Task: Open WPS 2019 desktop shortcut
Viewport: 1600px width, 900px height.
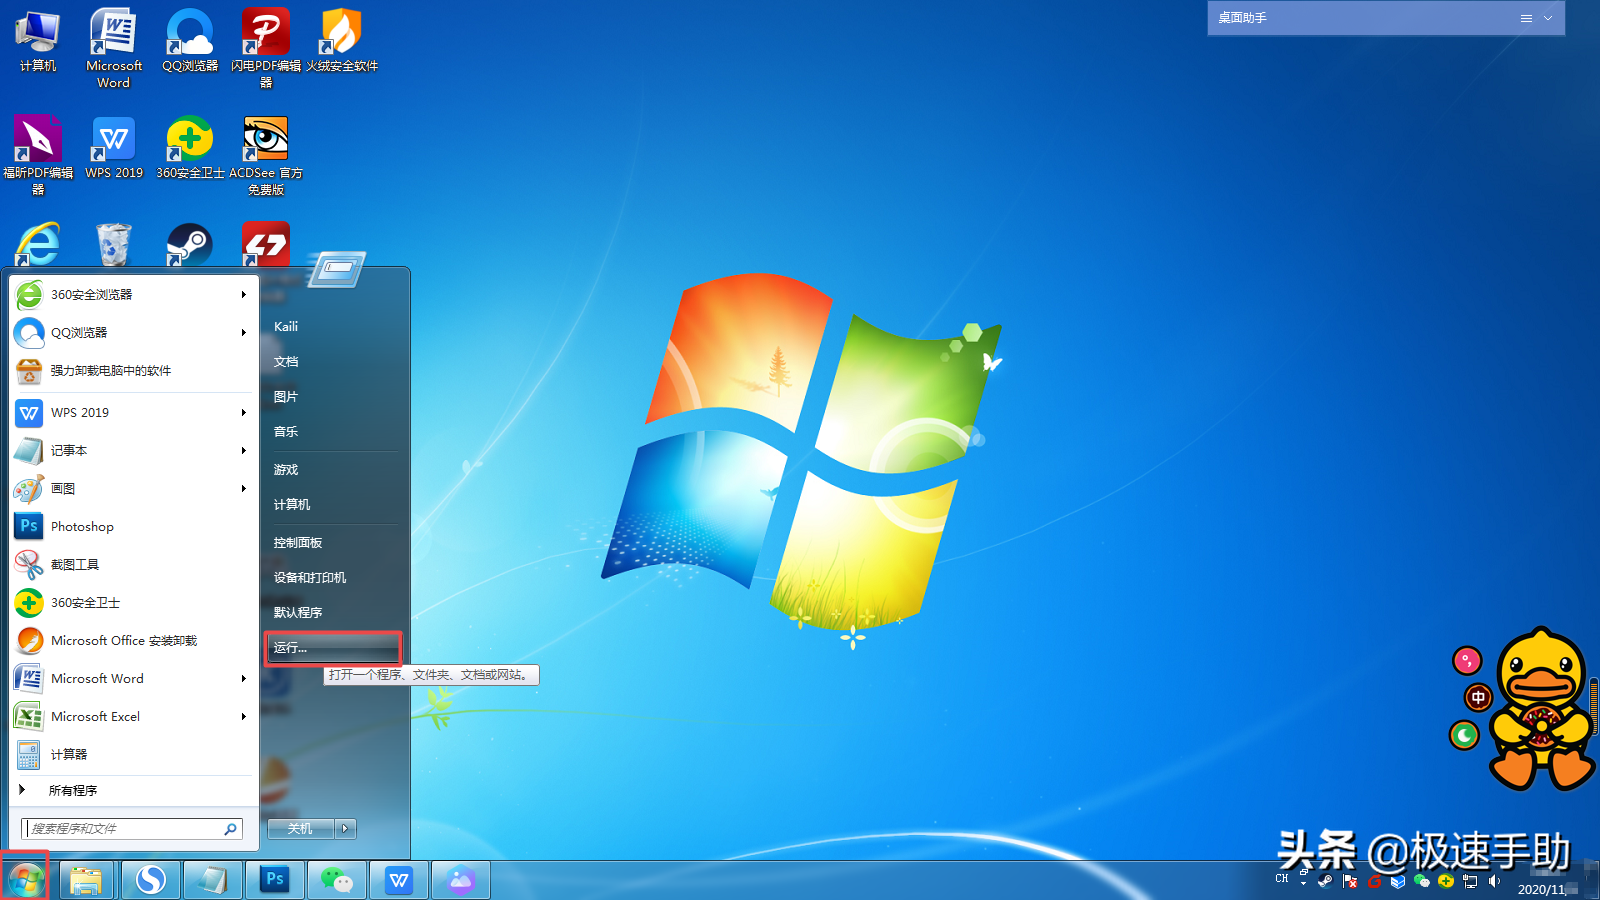Action: (114, 148)
